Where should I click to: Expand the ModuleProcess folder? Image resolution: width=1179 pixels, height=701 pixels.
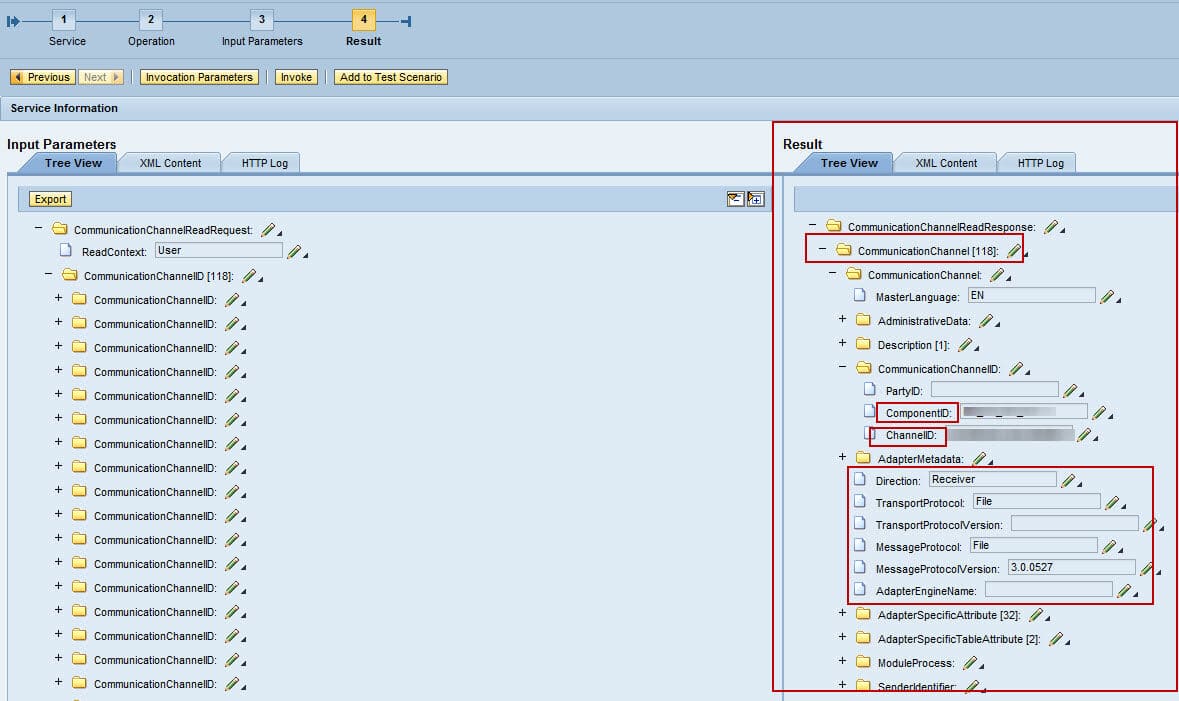(x=843, y=662)
